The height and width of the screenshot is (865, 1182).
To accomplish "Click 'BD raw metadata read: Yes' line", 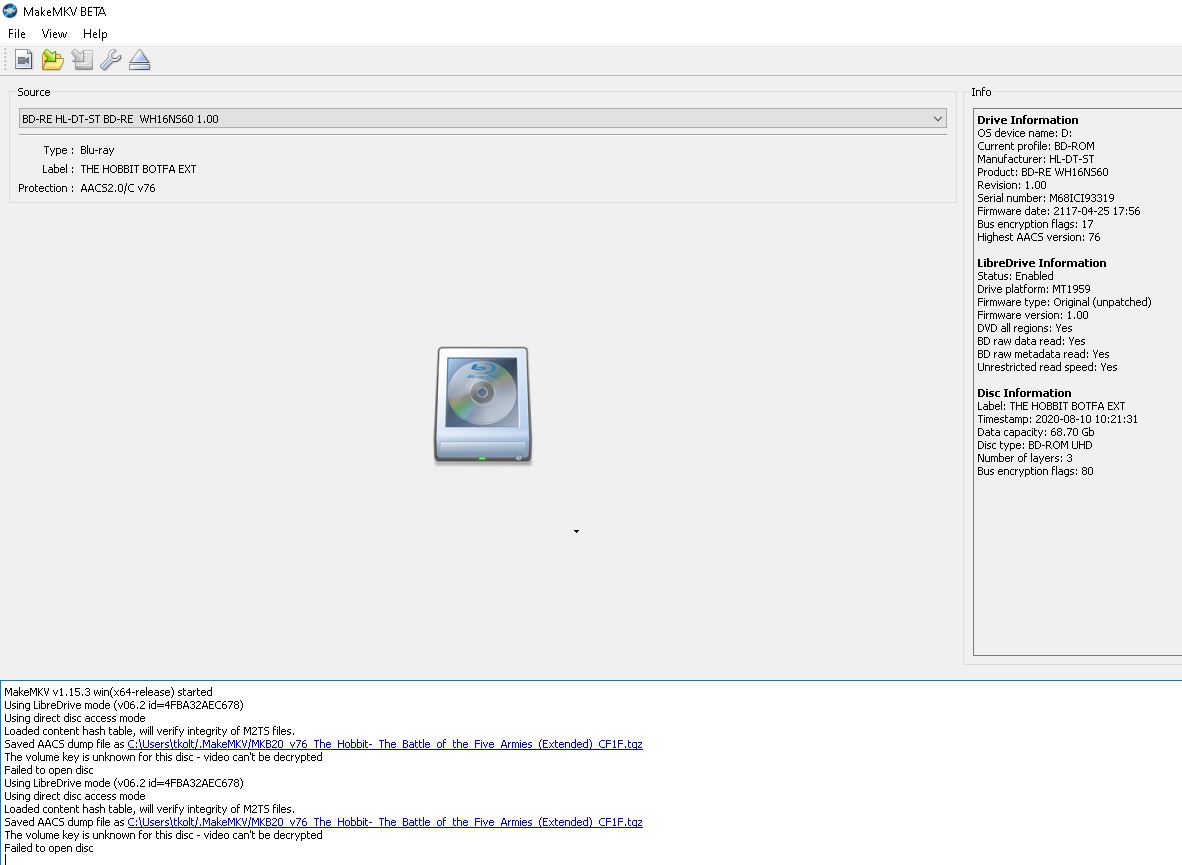I will coord(1043,354).
